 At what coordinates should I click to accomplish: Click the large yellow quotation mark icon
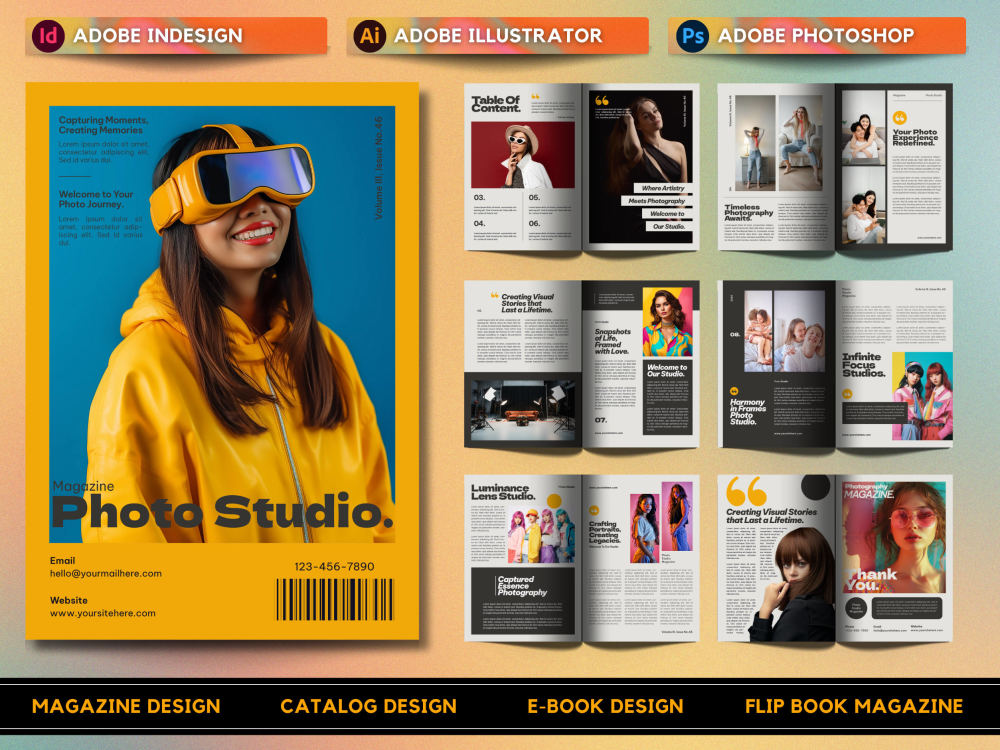746,491
